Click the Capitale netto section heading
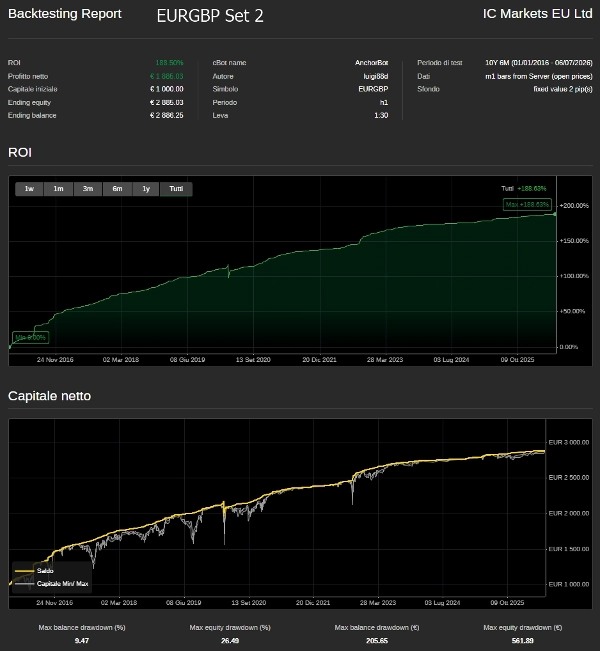This screenshot has width=600, height=651. pos(49,396)
